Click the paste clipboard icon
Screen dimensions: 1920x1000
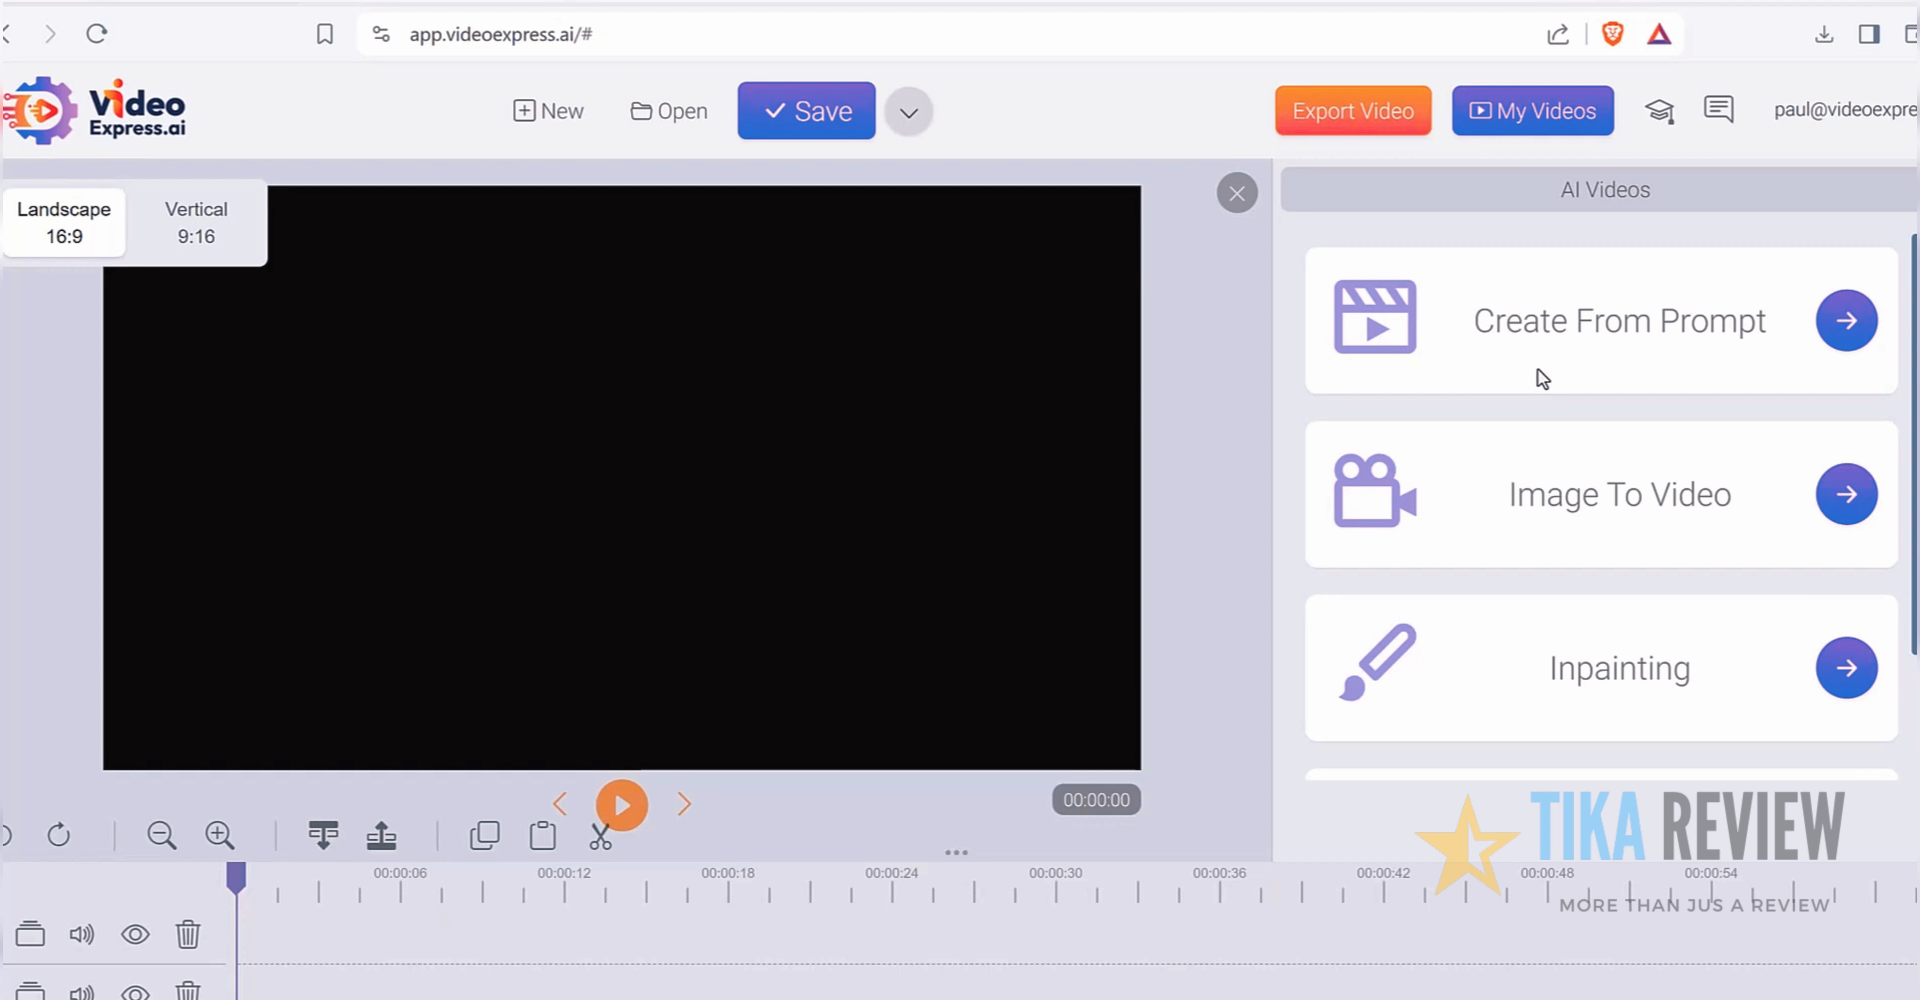[543, 835]
